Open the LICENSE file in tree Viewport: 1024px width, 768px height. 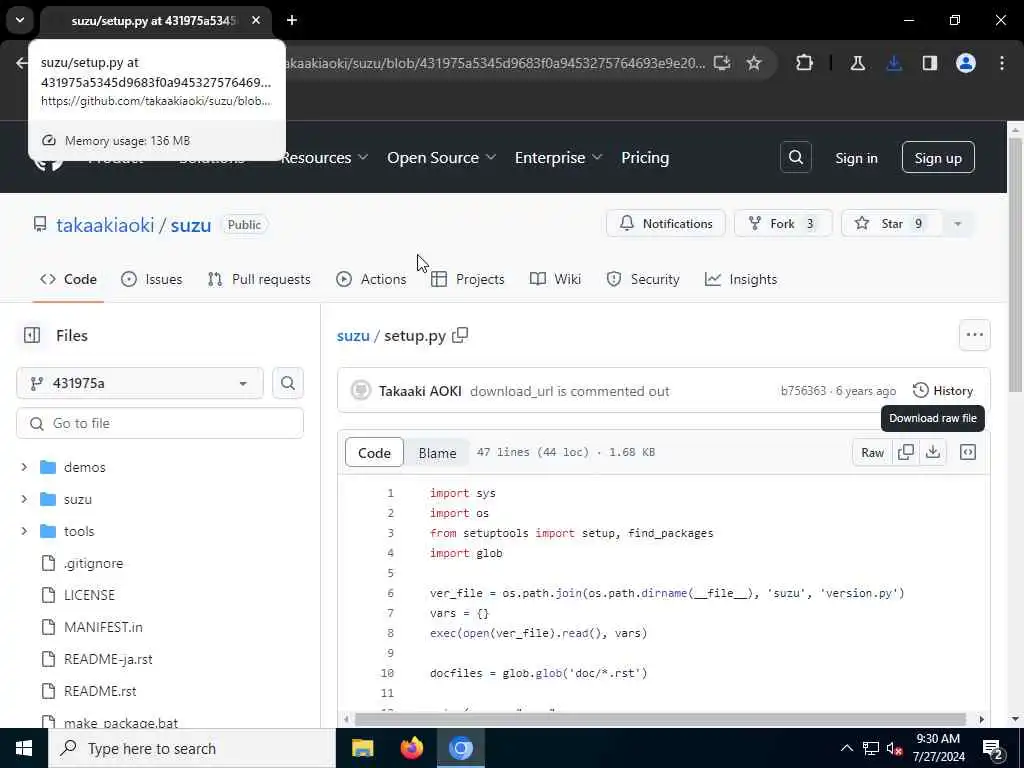click(89, 595)
